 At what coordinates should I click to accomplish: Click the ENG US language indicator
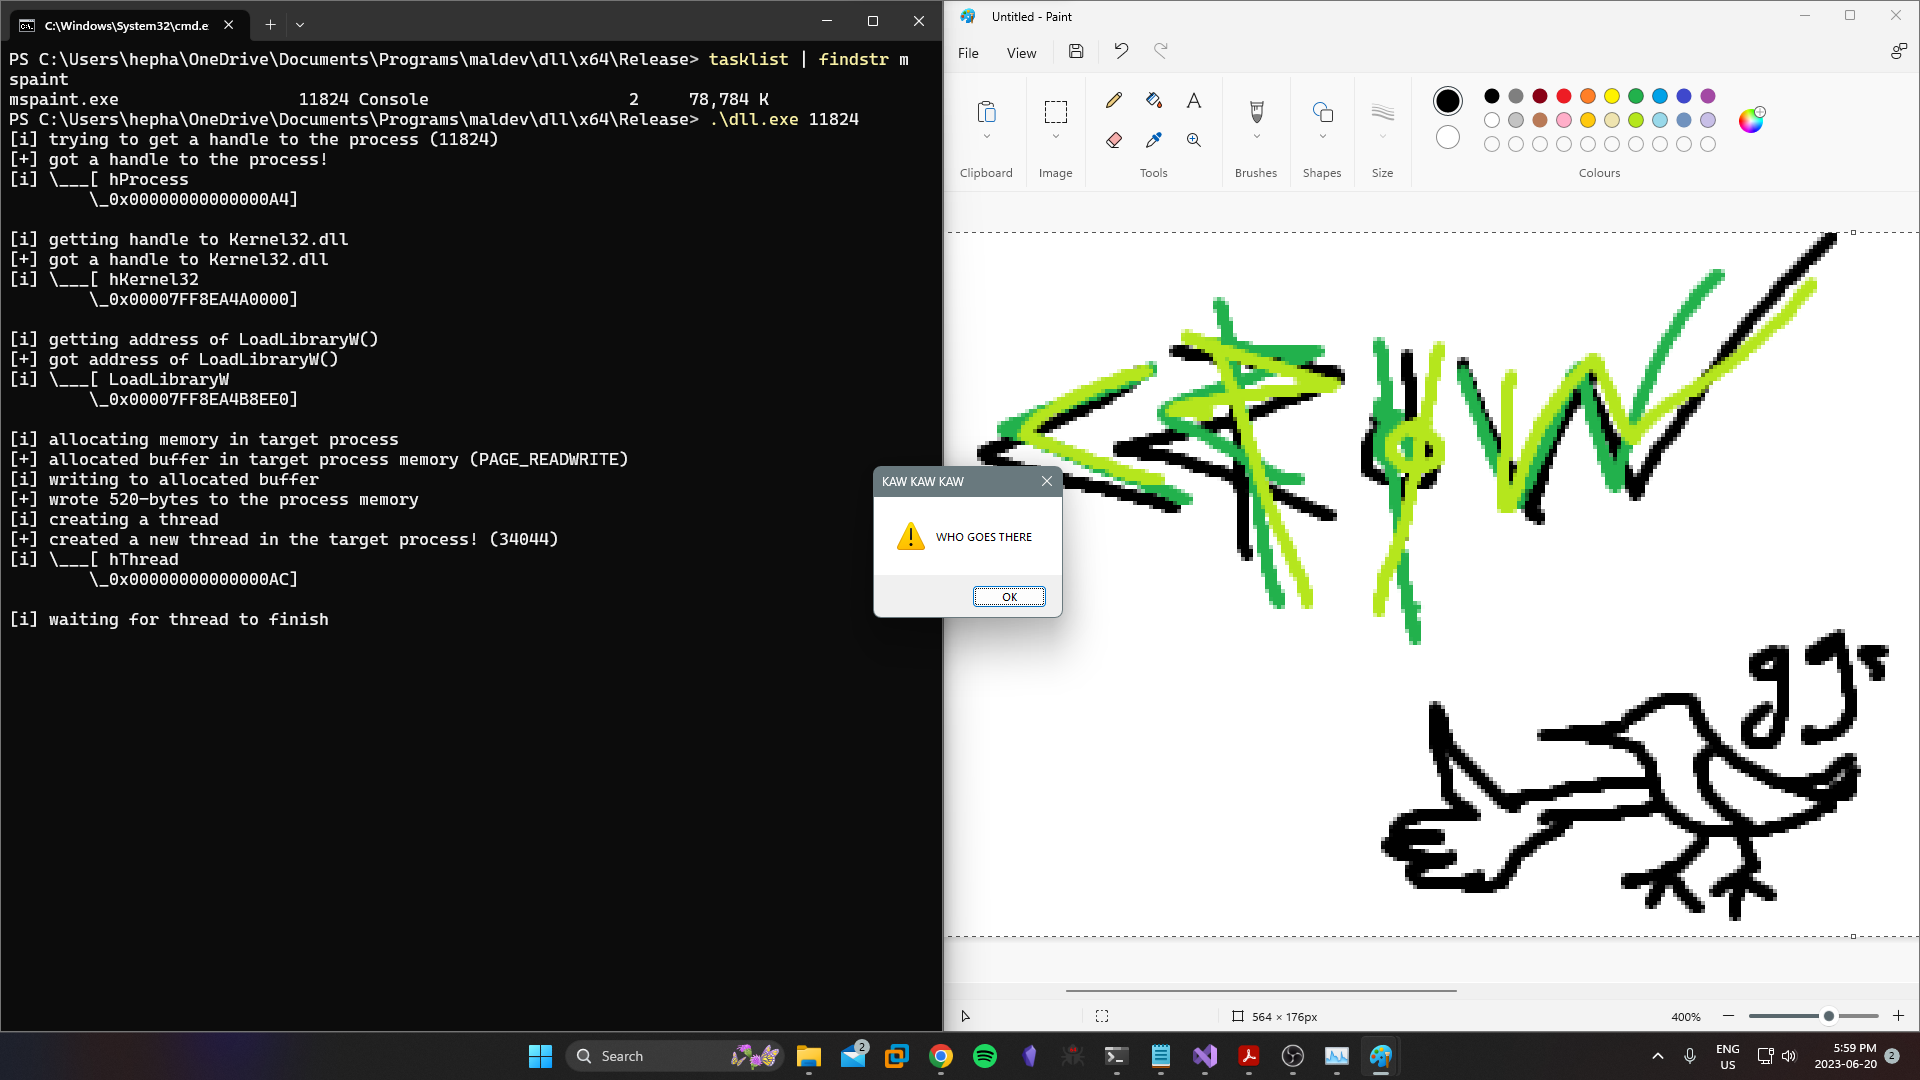[x=1728, y=1056]
